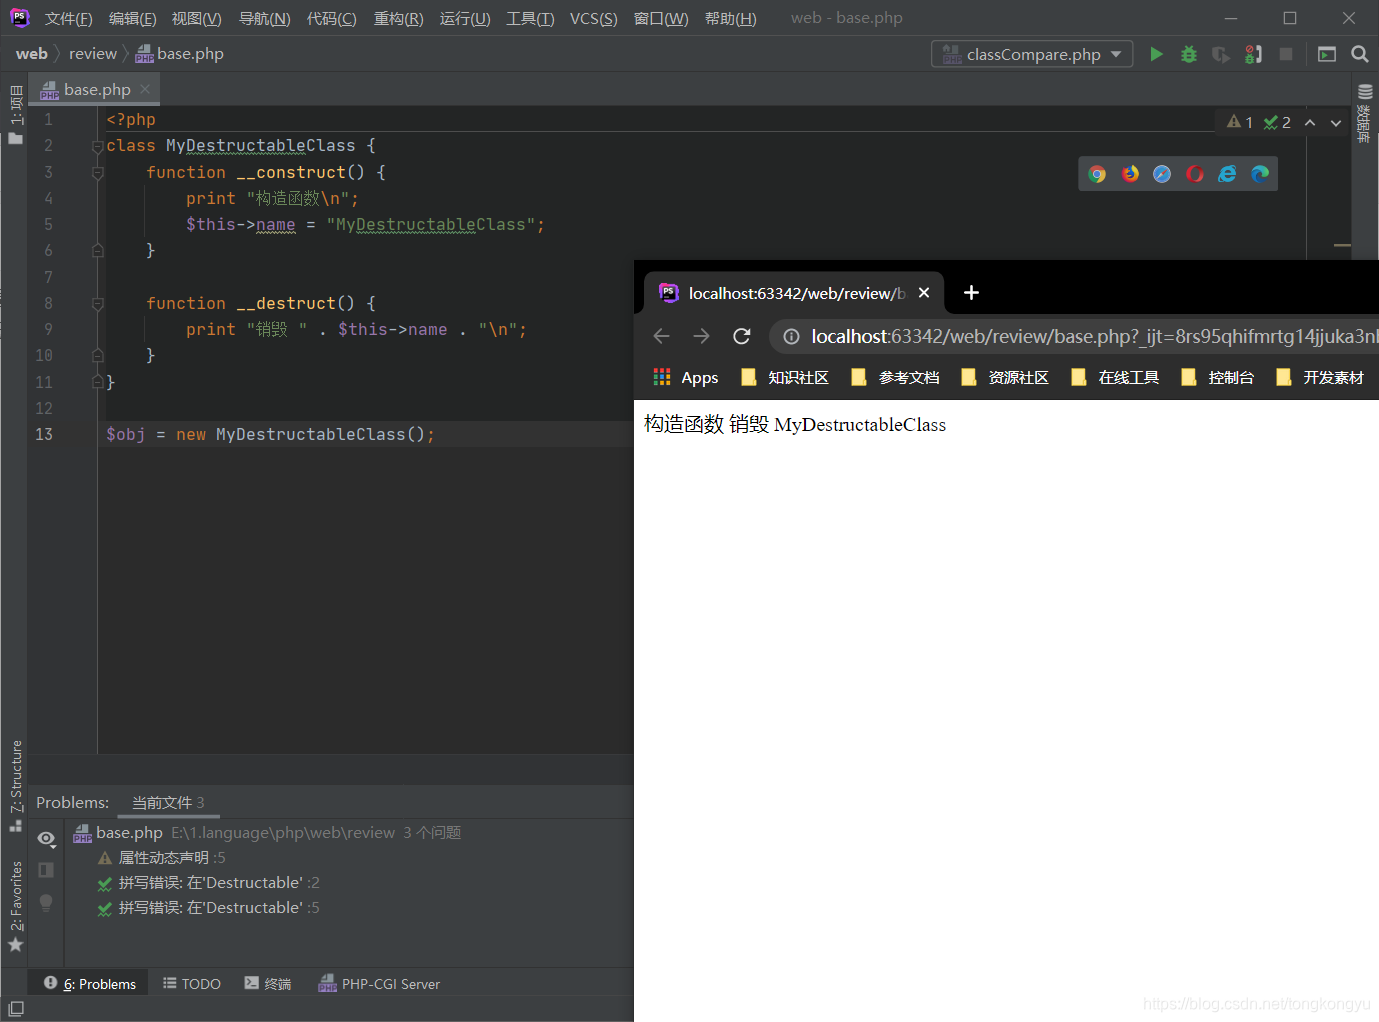The image size is (1379, 1022).
Task: Collapse the __destruct function fold marker
Action: coord(98,303)
